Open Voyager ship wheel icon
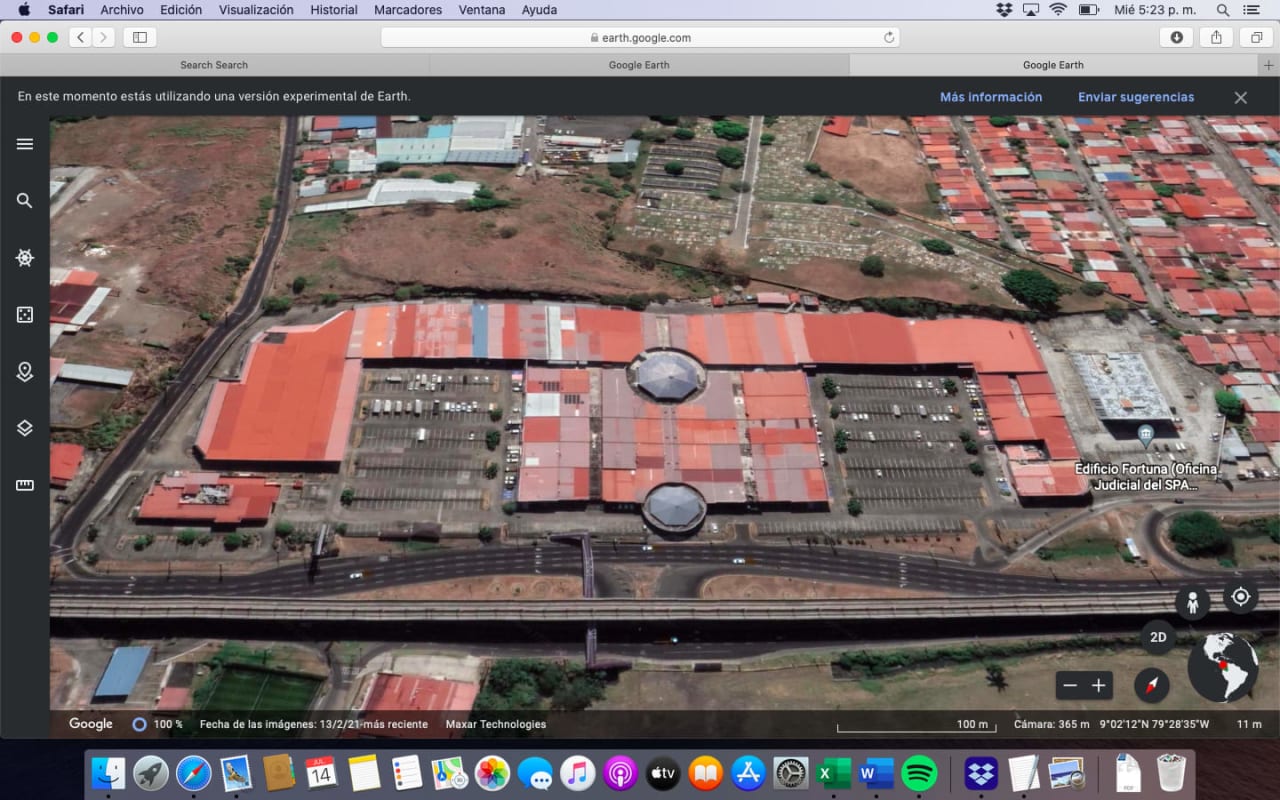Image resolution: width=1280 pixels, height=800 pixels. coord(25,258)
